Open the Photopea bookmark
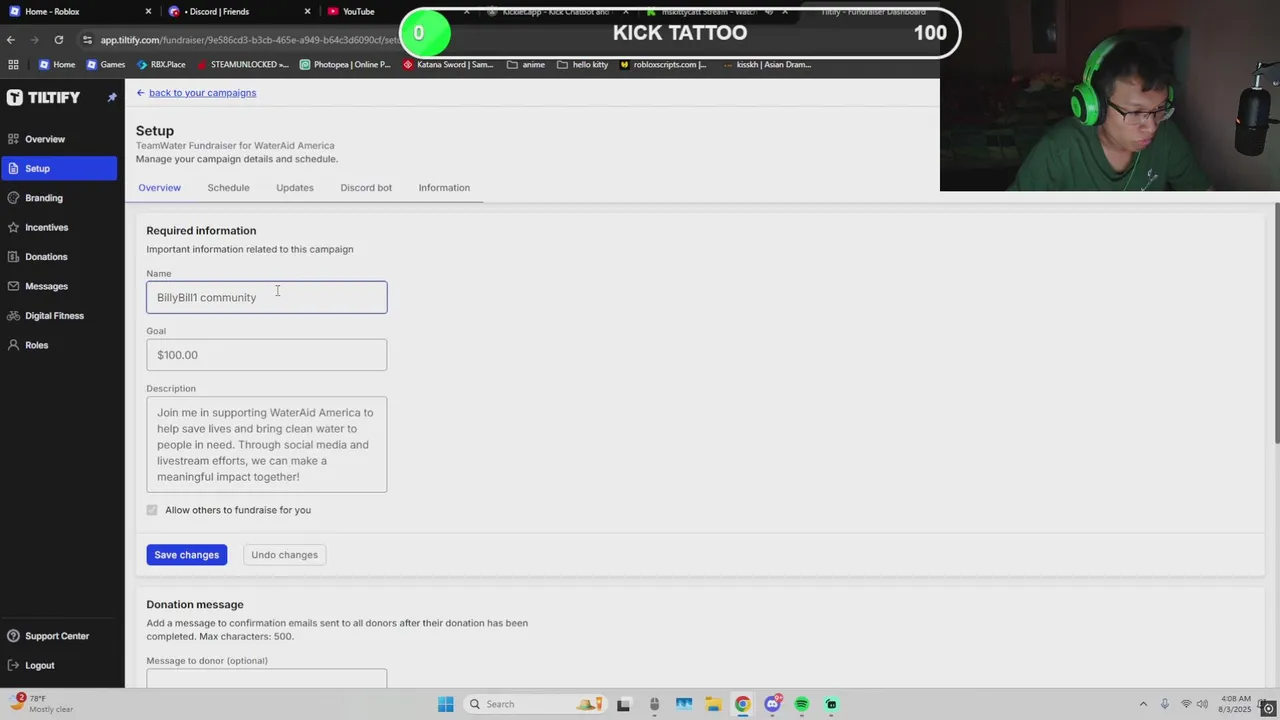 (x=345, y=65)
